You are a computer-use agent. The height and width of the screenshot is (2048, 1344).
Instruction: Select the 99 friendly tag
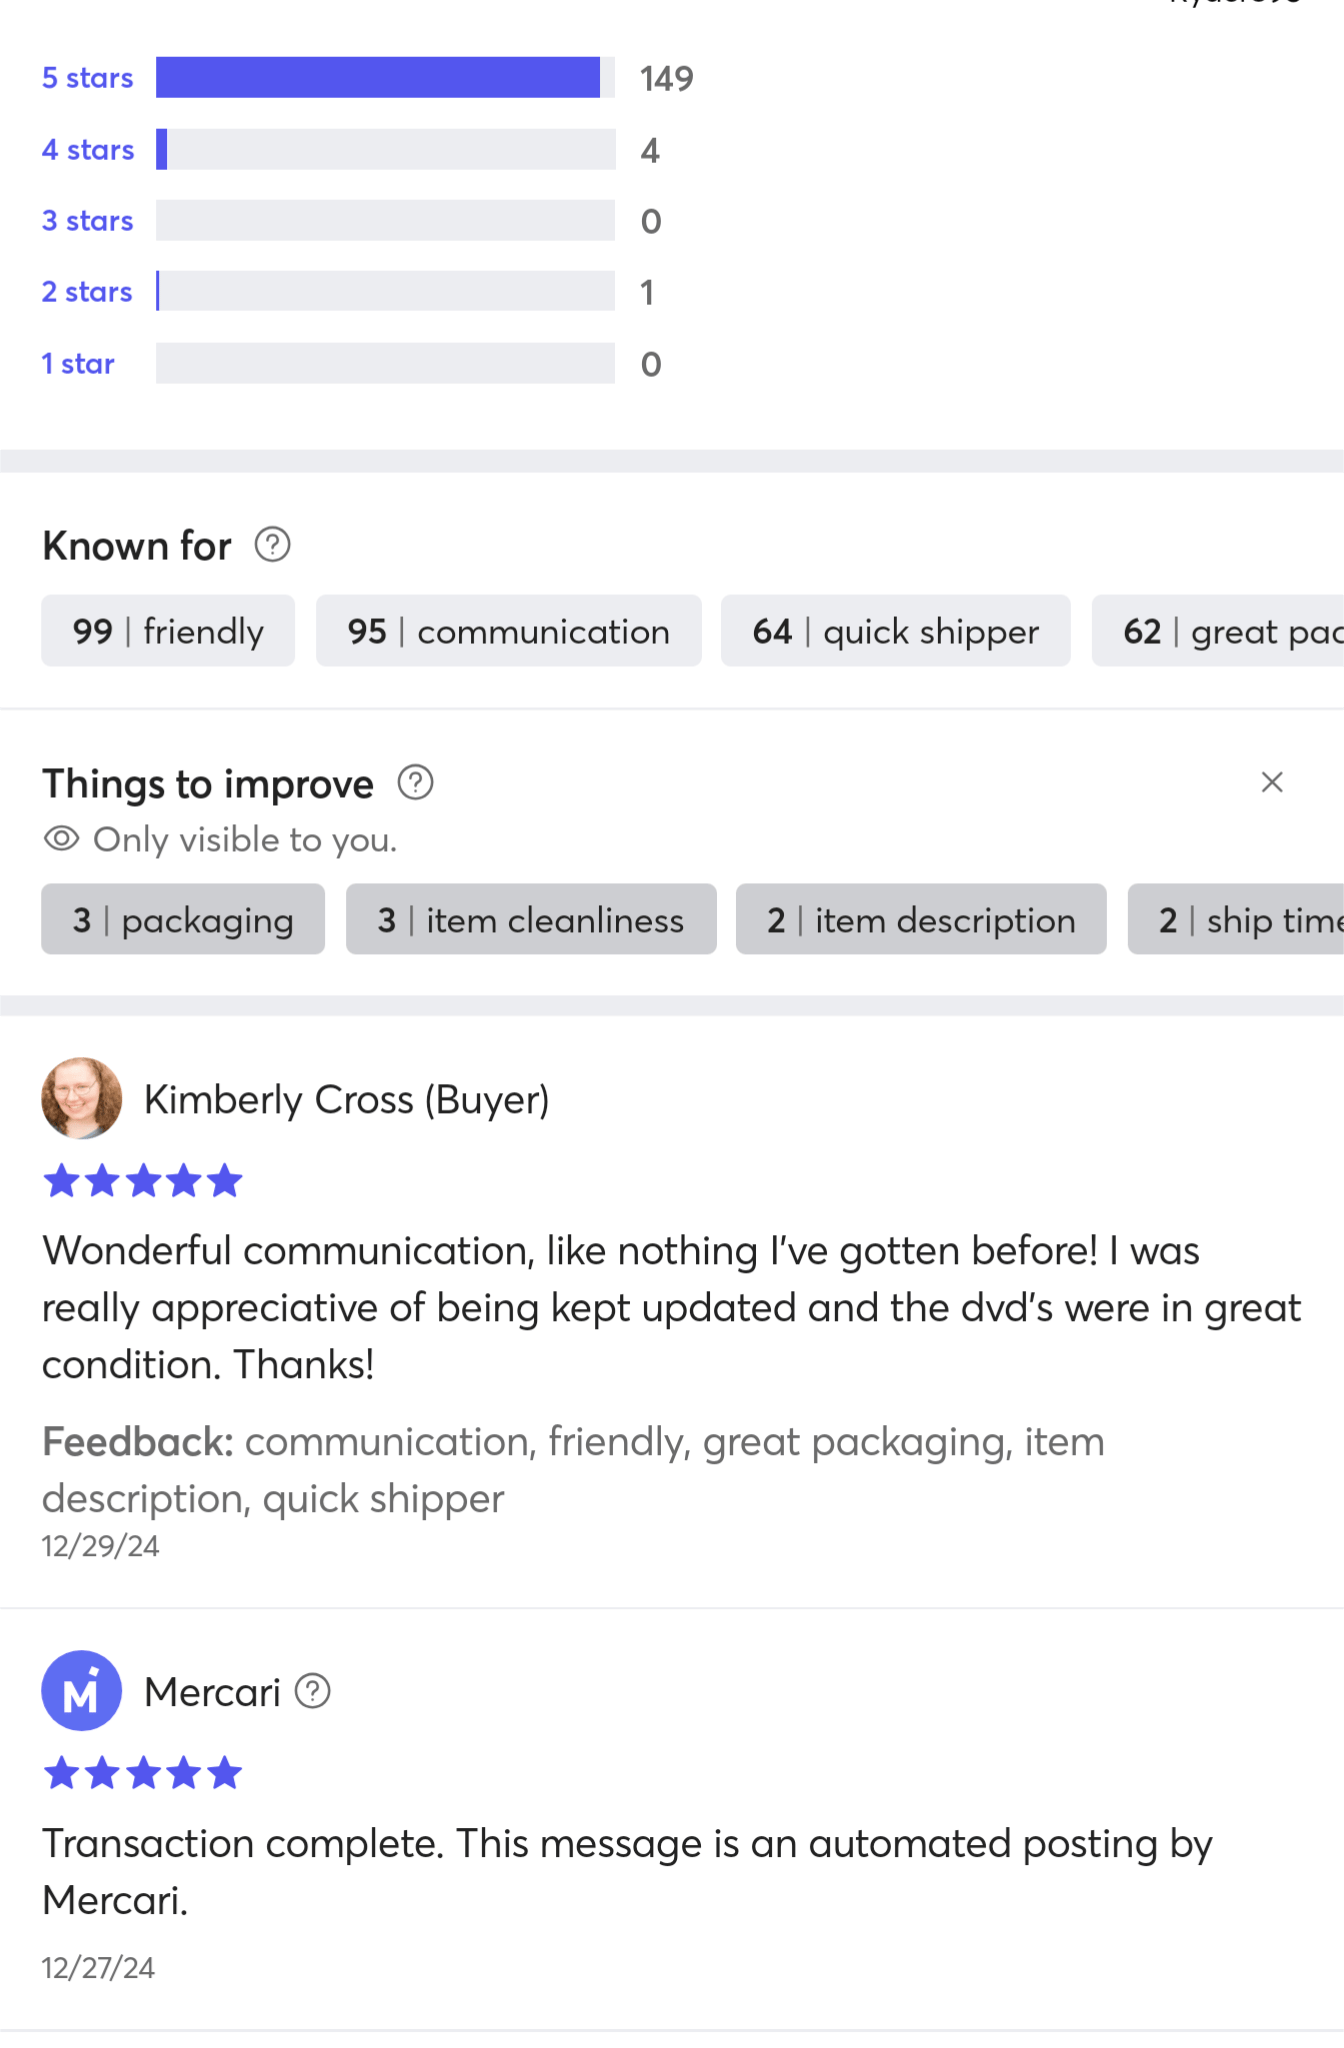pos(168,631)
